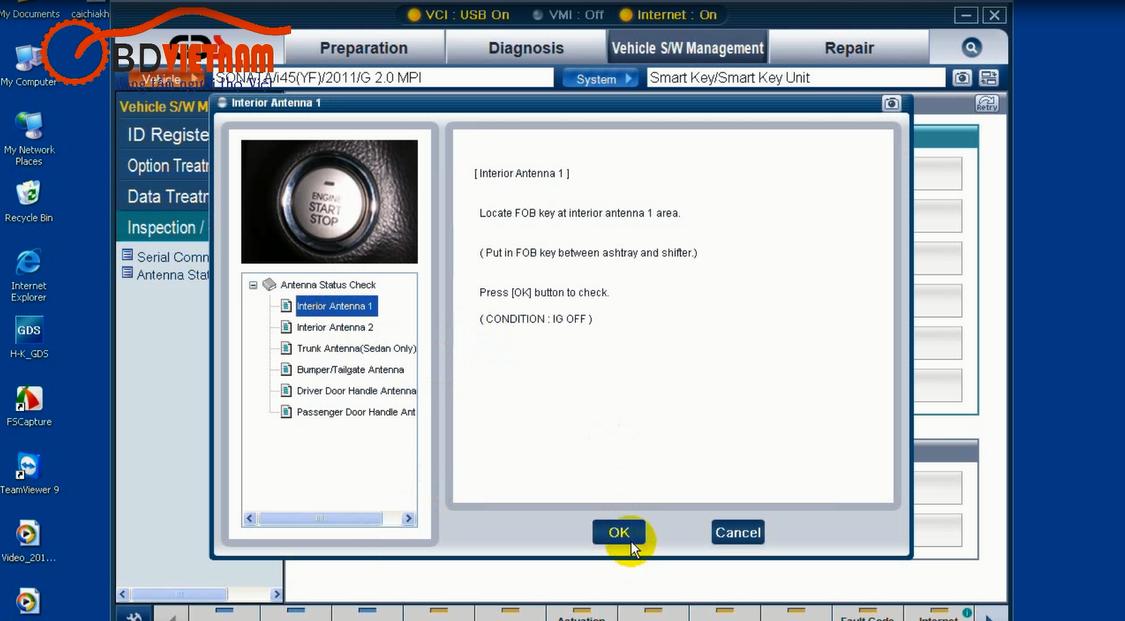Switch to Vehicle S/W Management tab
This screenshot has width=1125, height=621.
pos(687,48)
